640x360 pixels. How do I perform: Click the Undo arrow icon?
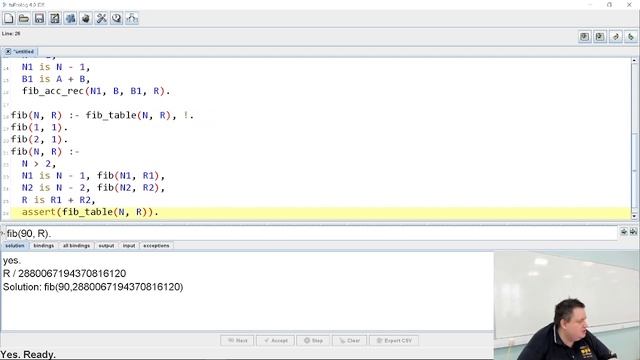pos(616,37)
